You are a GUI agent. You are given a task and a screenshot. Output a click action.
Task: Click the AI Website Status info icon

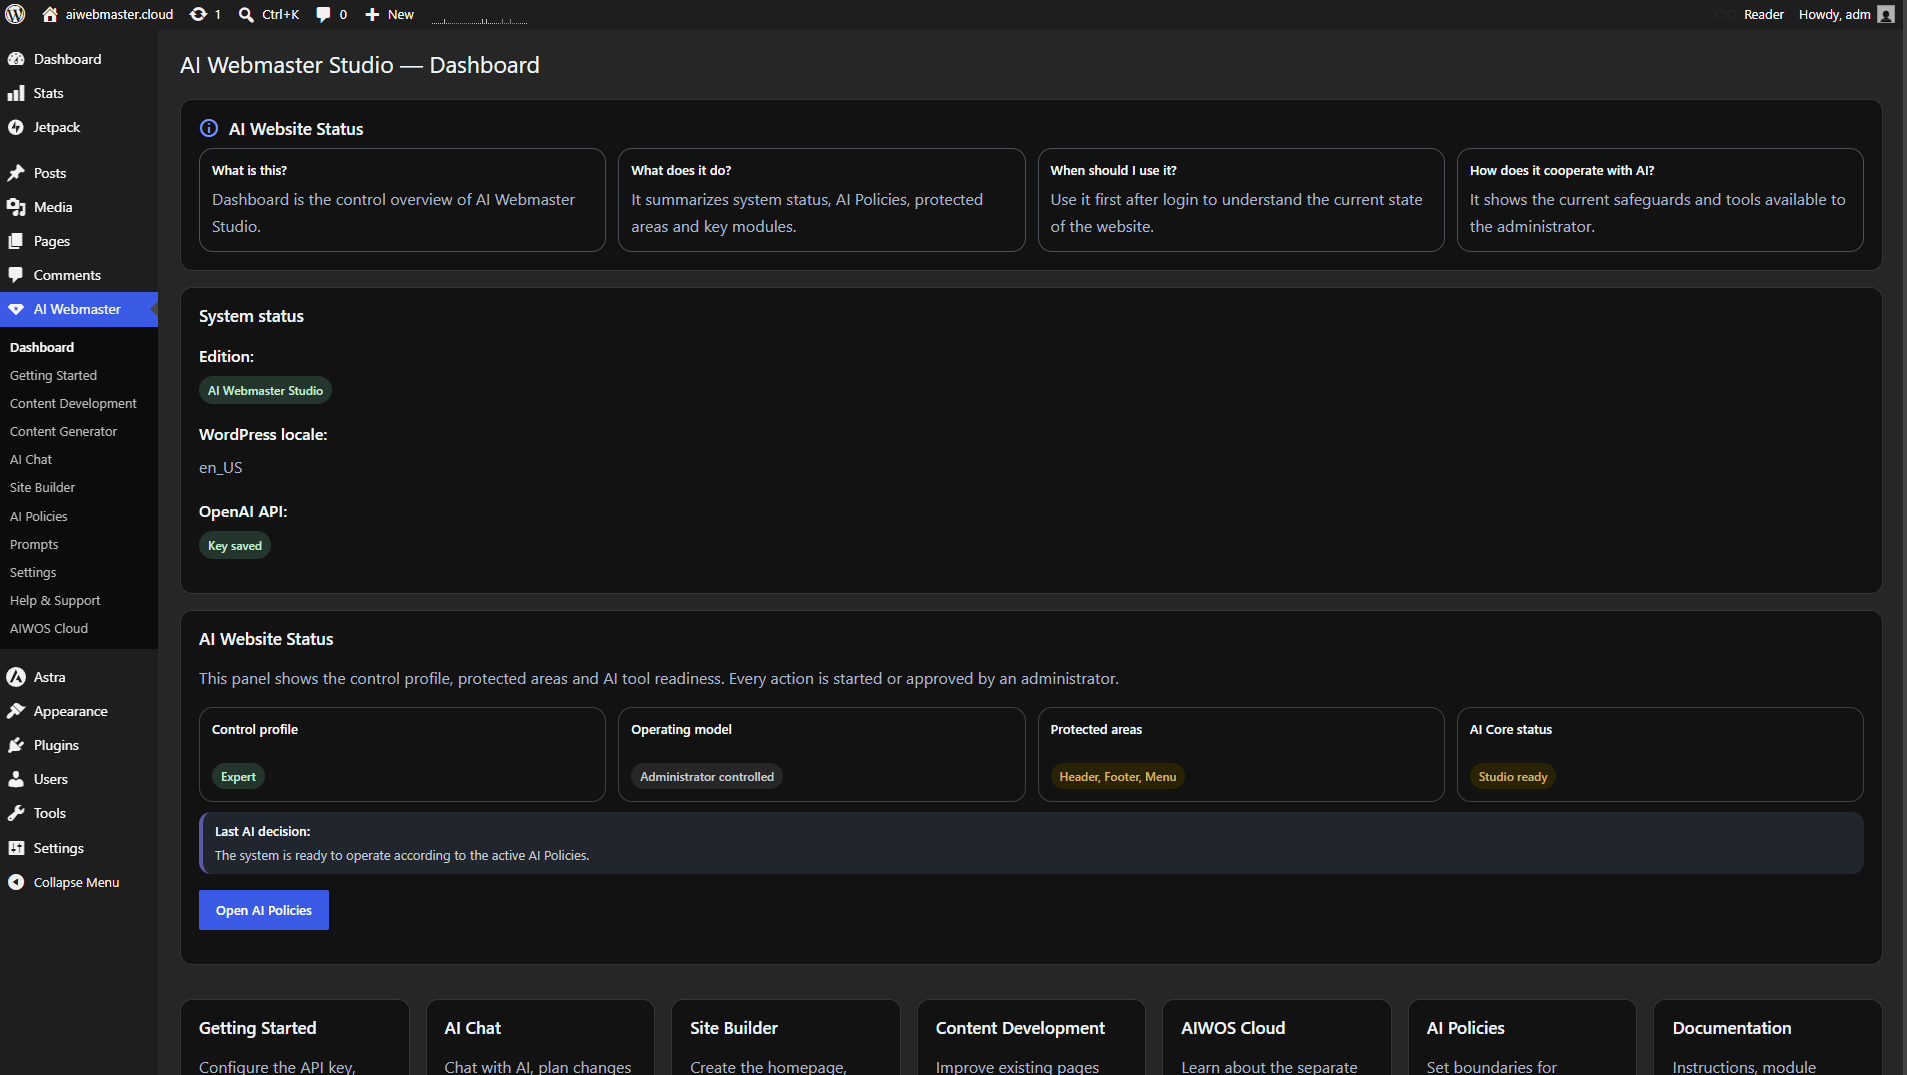click(209, 128)
